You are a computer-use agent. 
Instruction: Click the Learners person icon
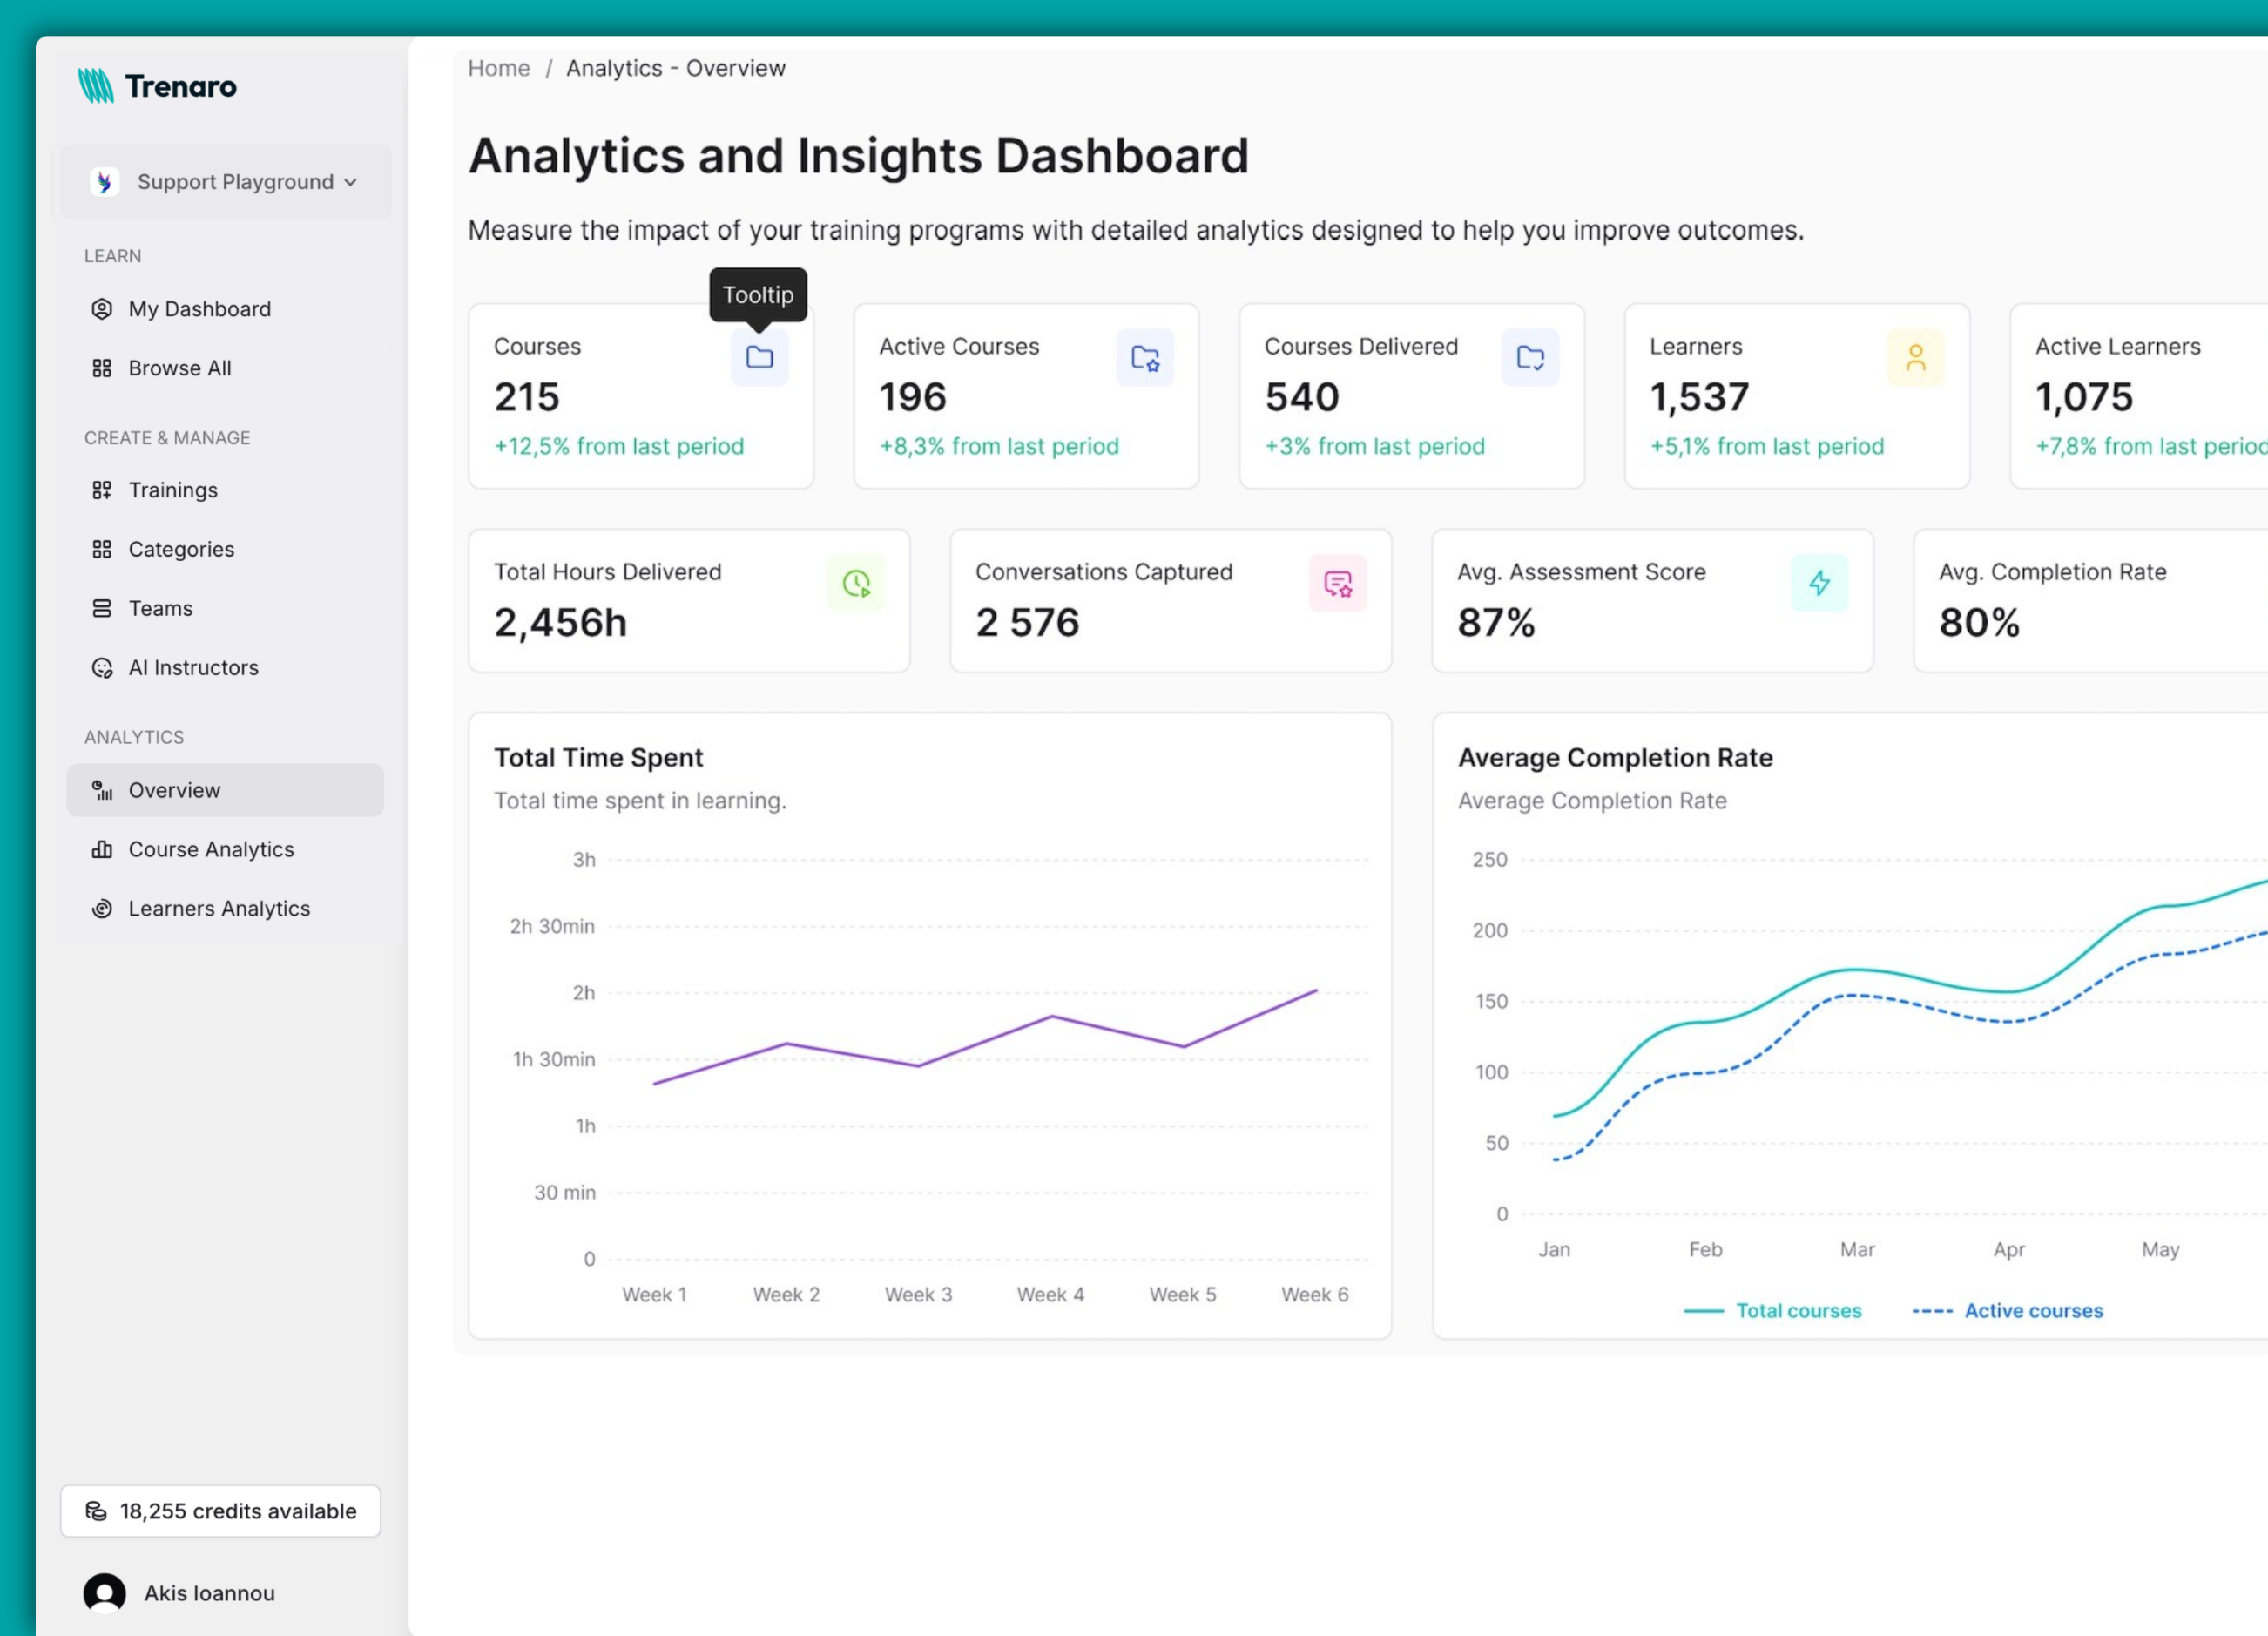pyautogui.click(x=1914, y=357)
